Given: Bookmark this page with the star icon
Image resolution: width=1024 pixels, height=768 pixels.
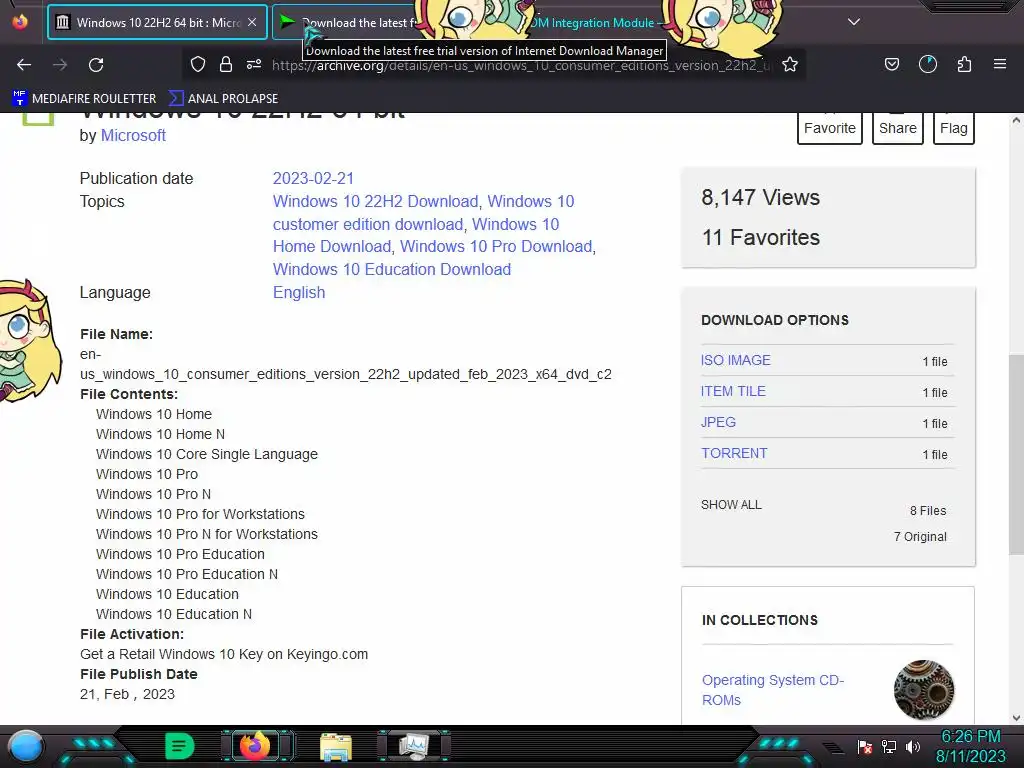Looking at the screenshot, I should point(790,64).
